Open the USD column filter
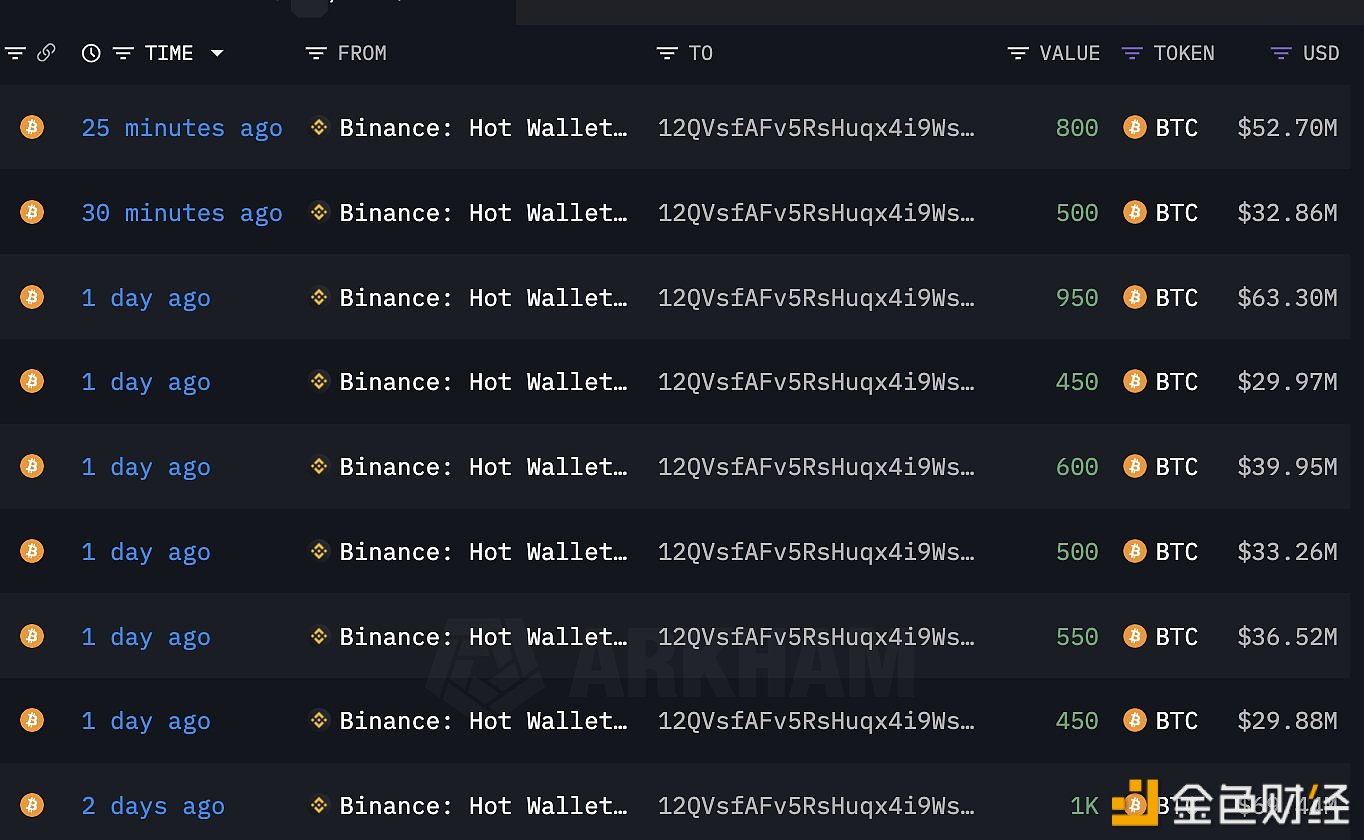This screenshot has width=1364, height=840. [x=1281, y=53]
